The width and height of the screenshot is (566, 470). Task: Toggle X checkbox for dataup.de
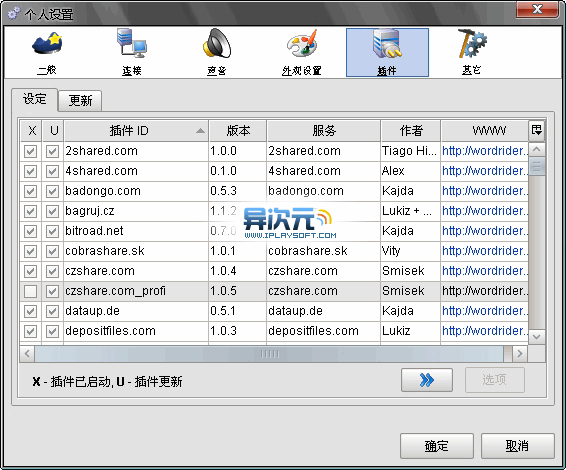point(30,311)
